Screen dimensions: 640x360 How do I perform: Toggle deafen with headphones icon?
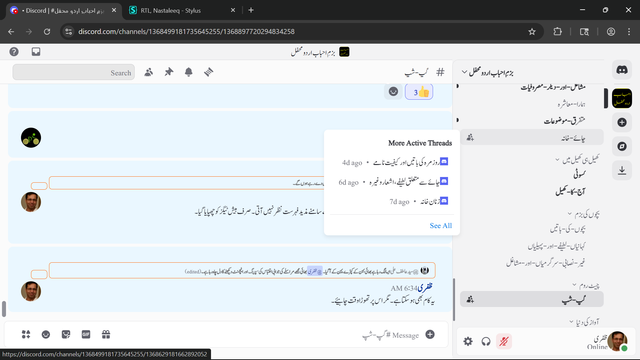click(x=486, y=341)
